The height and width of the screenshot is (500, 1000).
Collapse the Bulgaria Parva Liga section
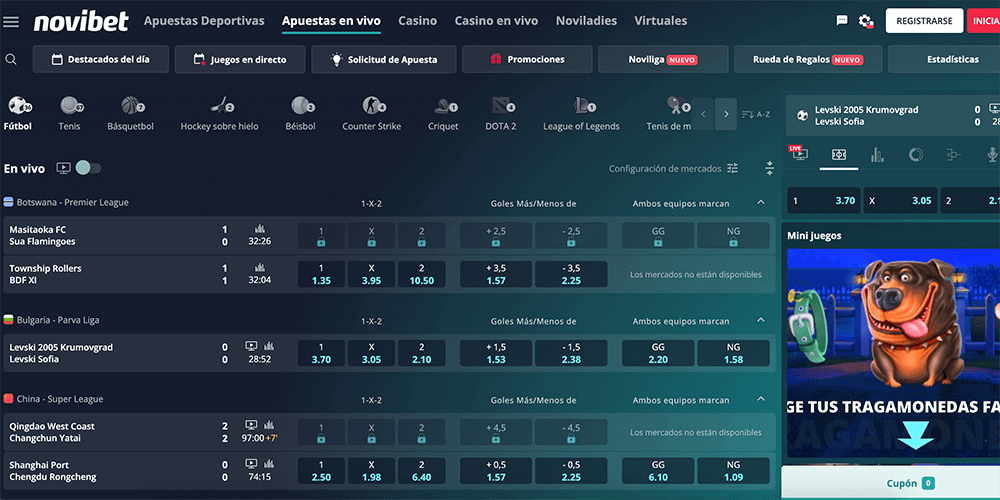(761, 321)
